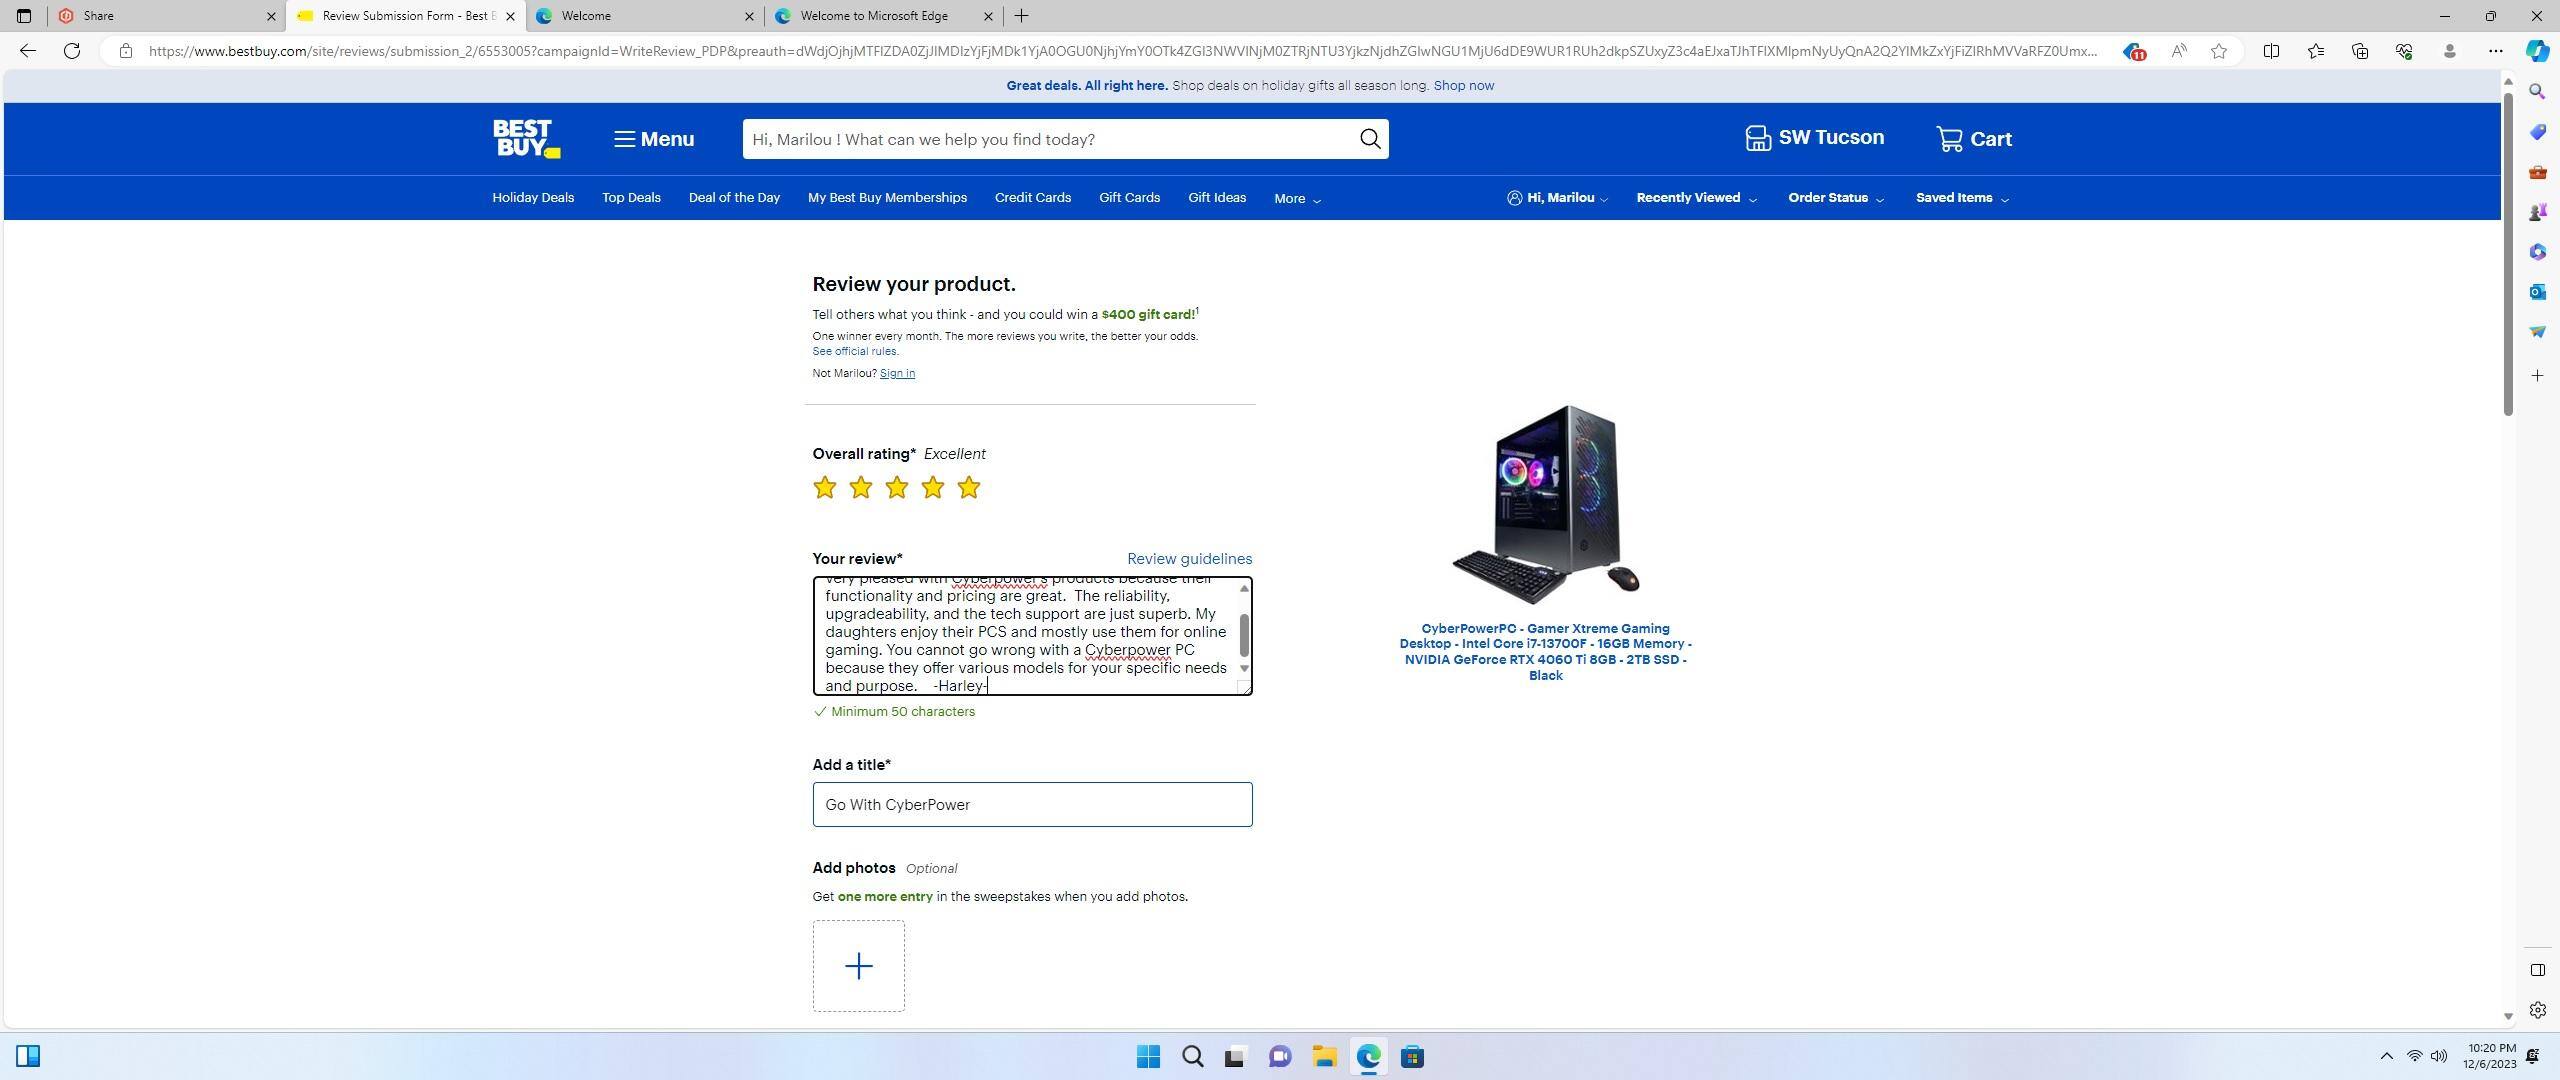Click the Best Buy logo
Screen dimensions: 2560x1080
pyautogui.click(x=524, y=138)
